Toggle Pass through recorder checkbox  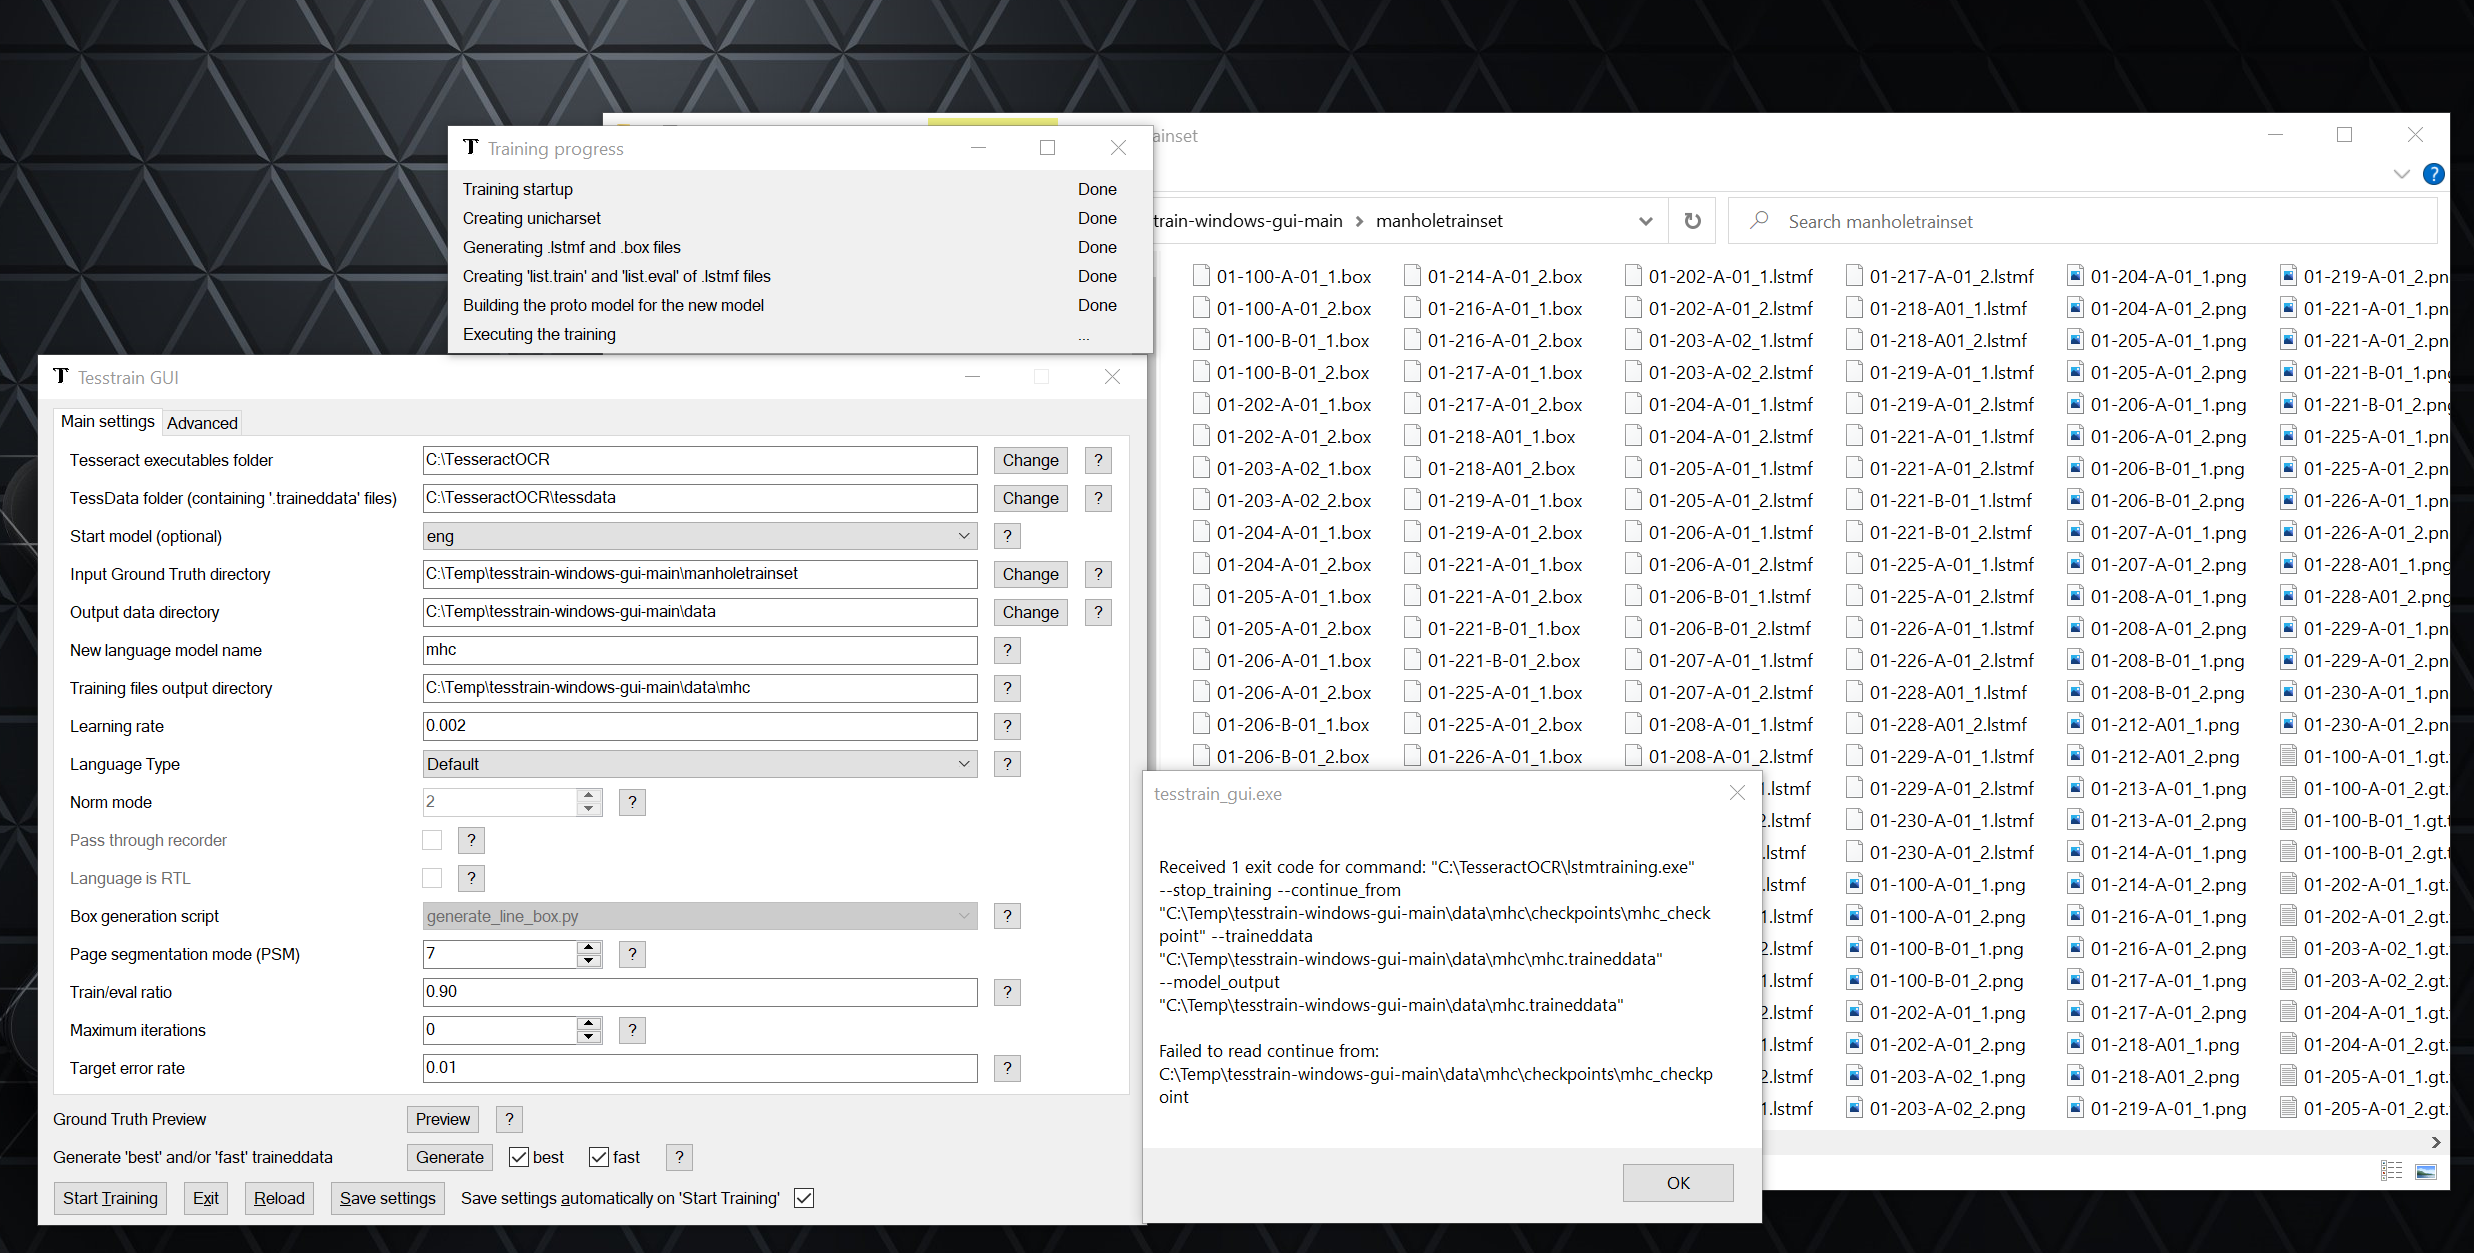pos(432,840)
